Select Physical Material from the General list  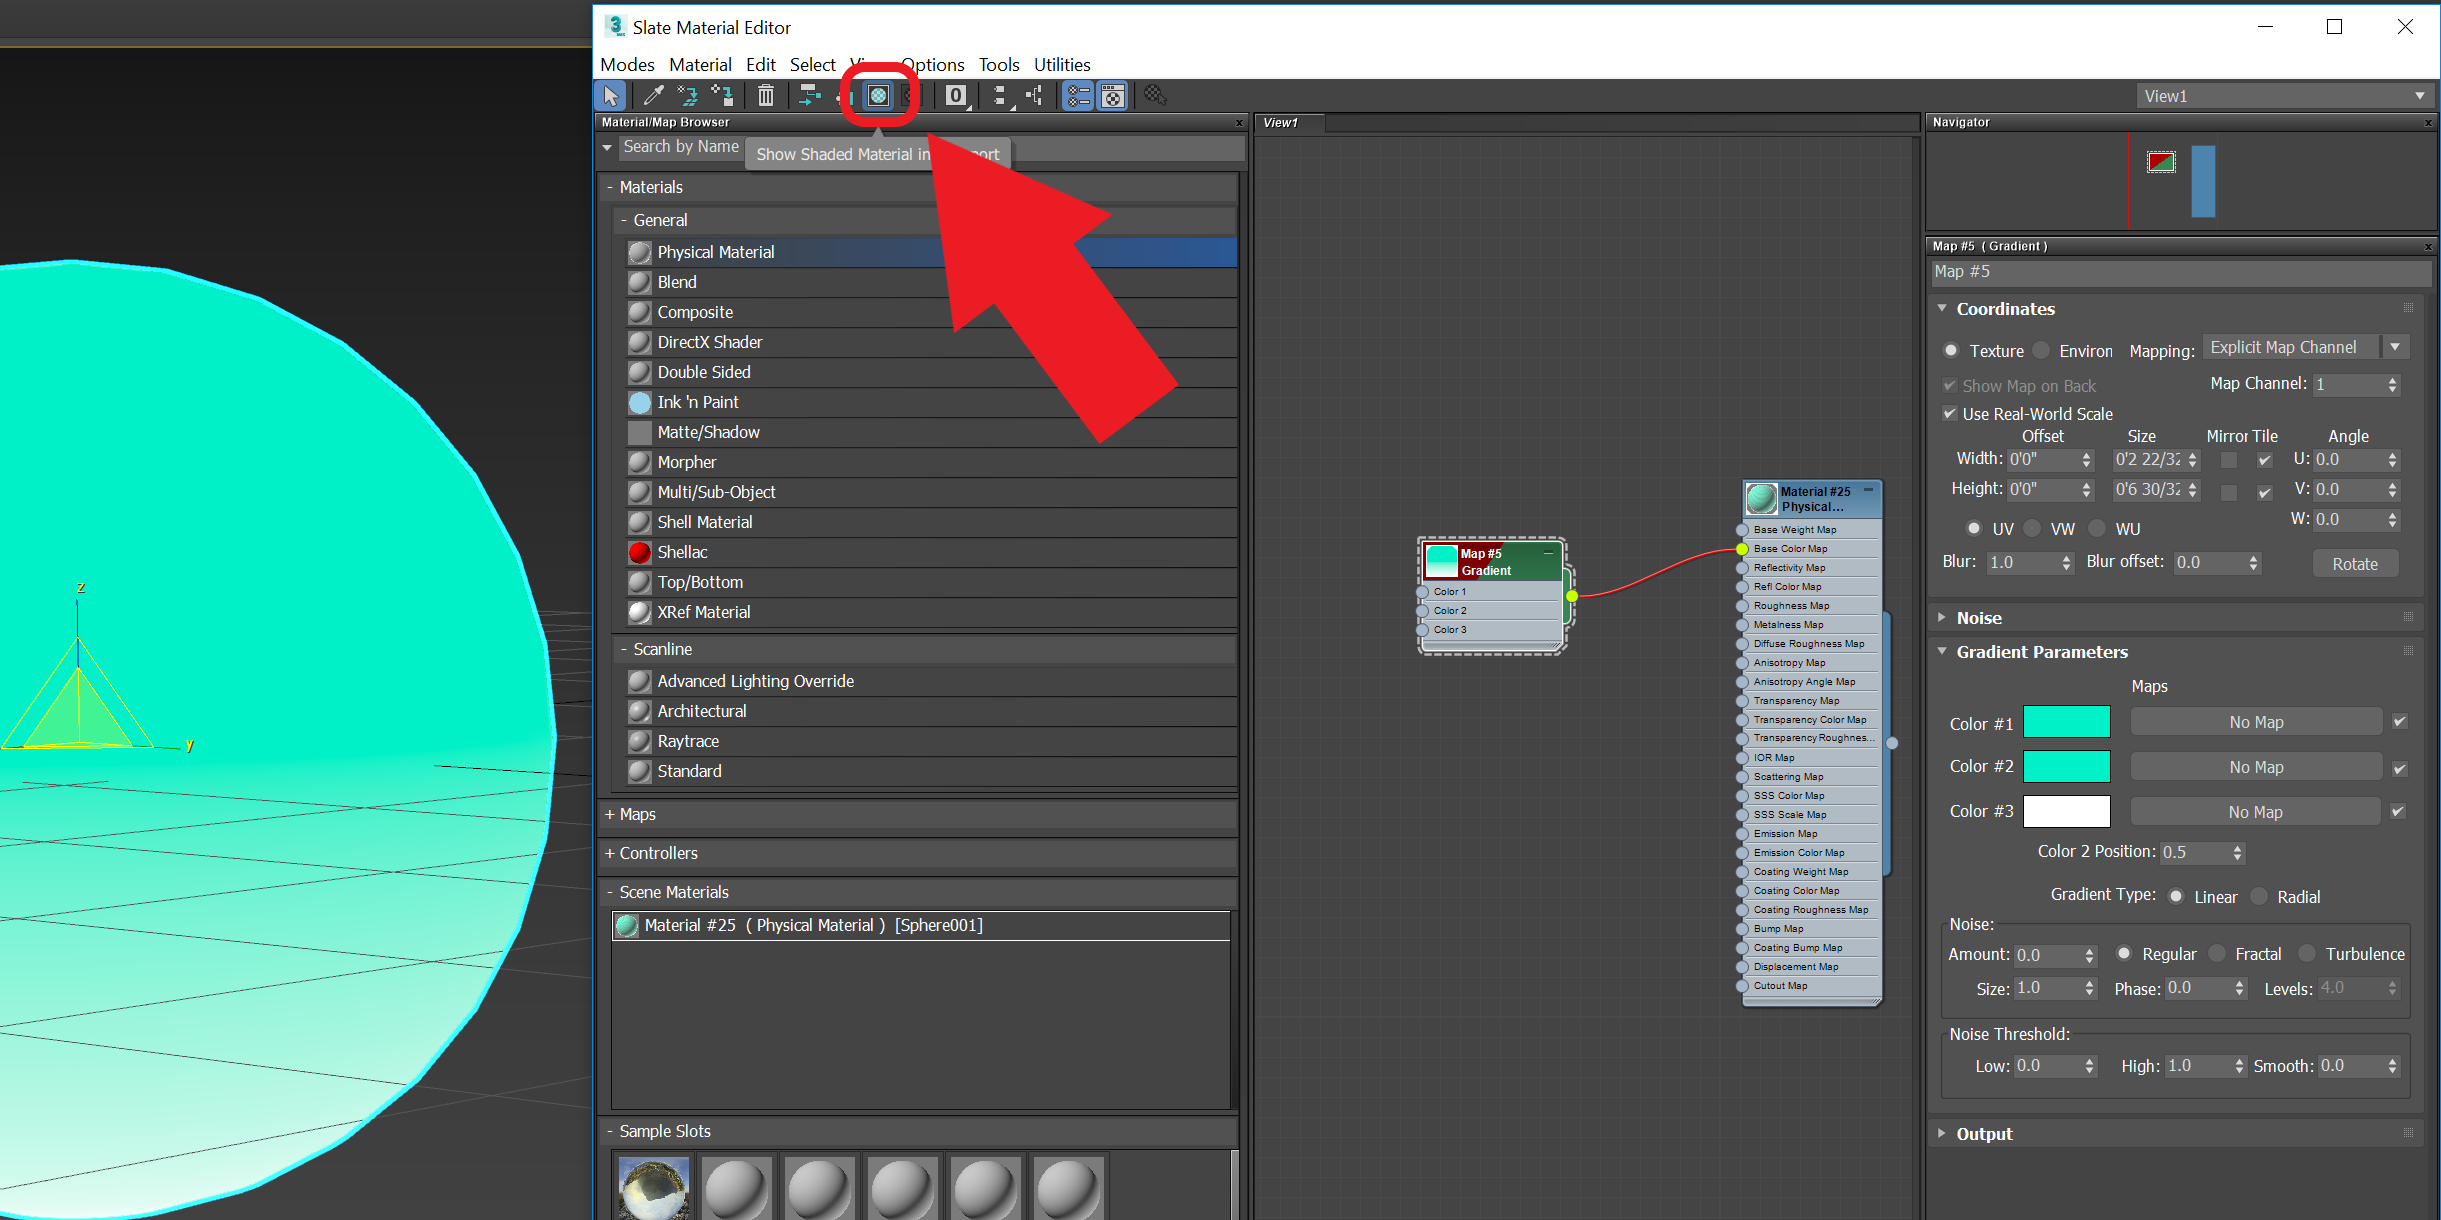[x=715, y=251]
